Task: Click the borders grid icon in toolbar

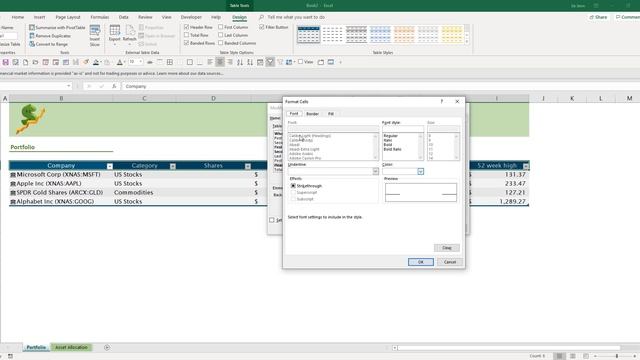Action: pyautogui.click(x=170, y=62)
